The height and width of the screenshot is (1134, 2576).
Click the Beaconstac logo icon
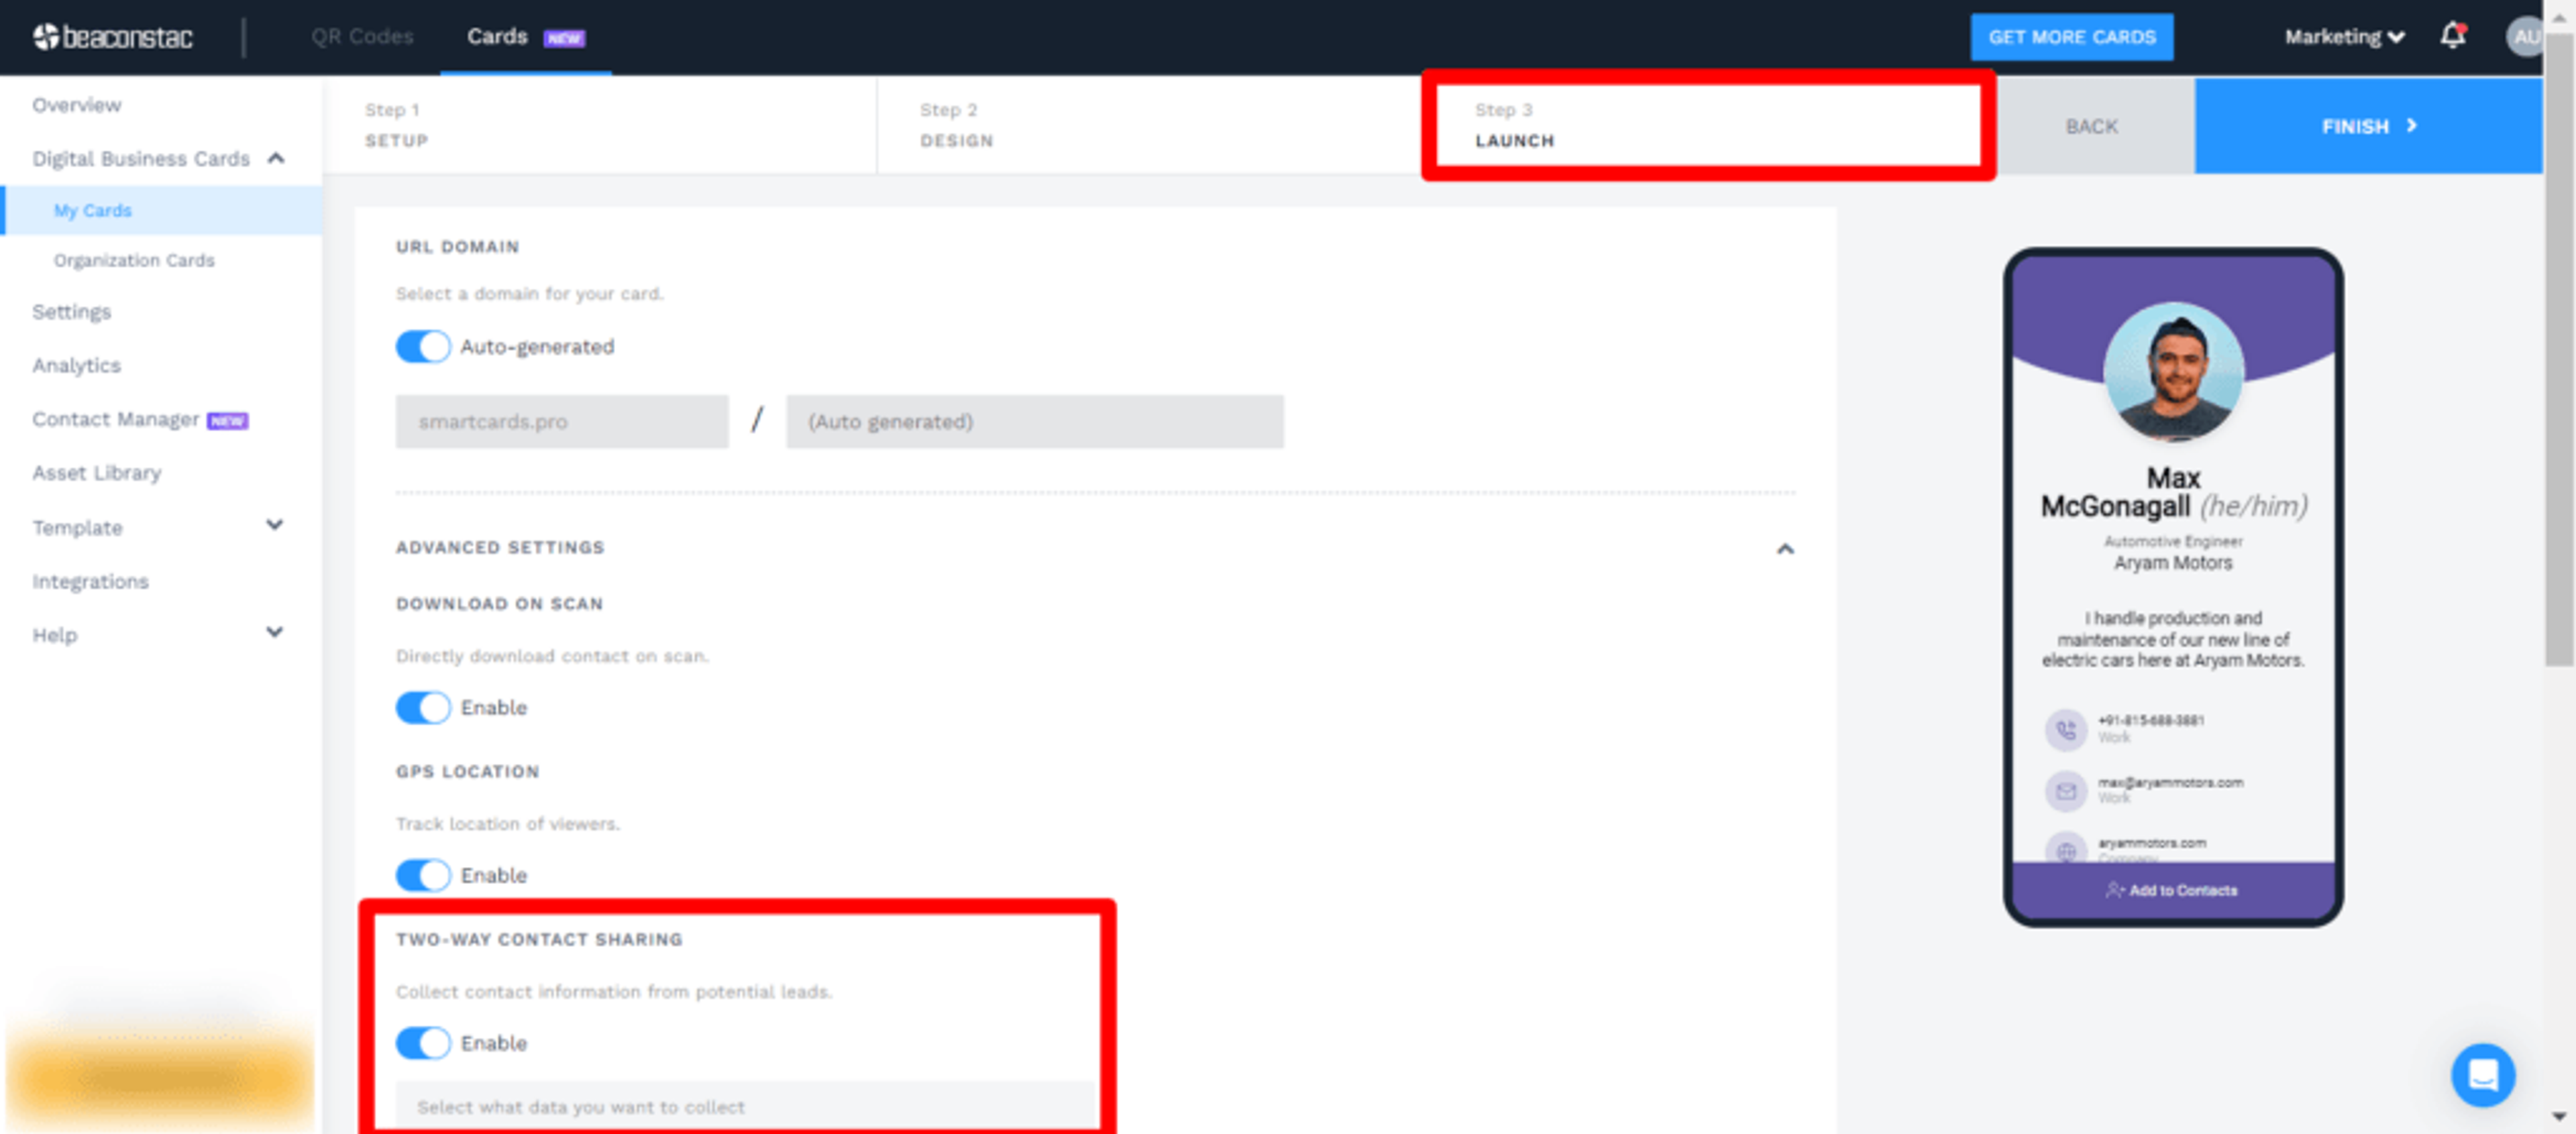coord(46,37)
